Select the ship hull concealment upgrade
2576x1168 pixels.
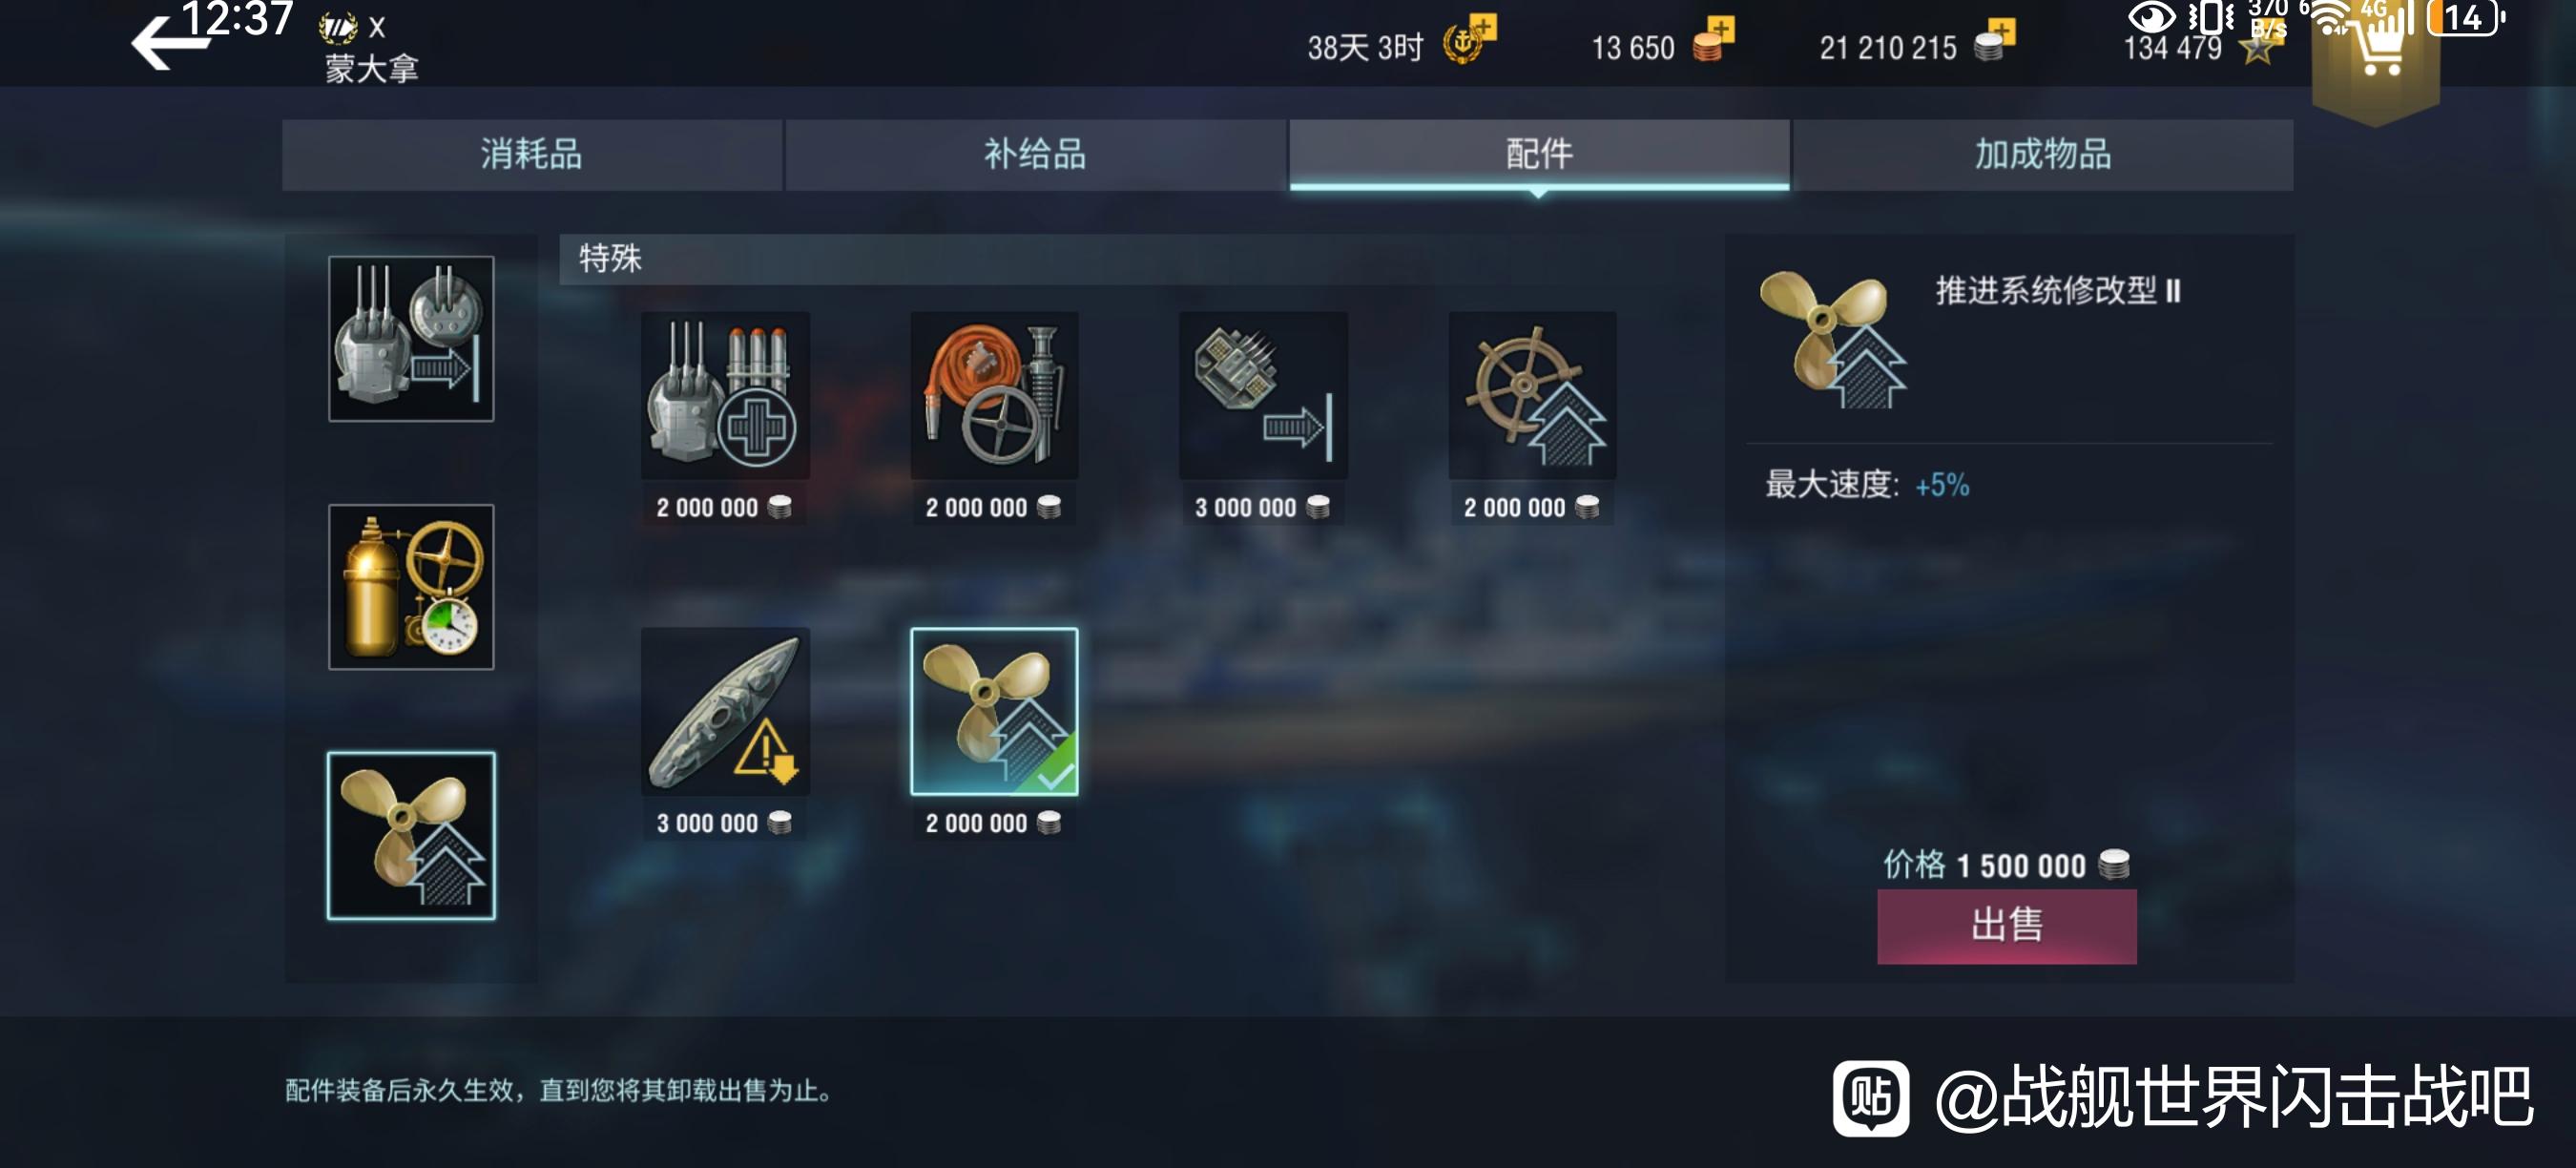(725, 711)
